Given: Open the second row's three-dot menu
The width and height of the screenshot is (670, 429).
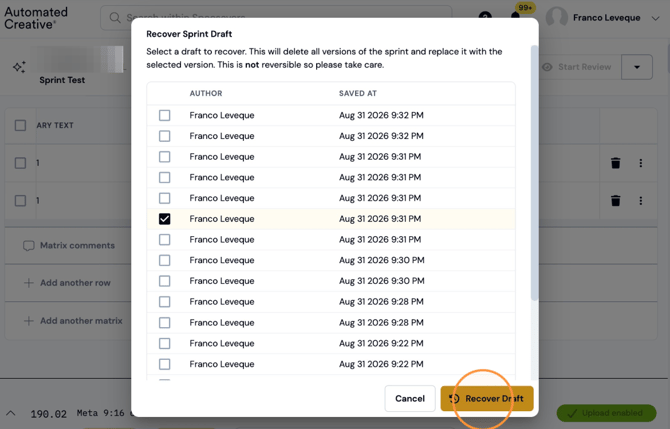Looking at the screenshot, I should coord(641,200).
